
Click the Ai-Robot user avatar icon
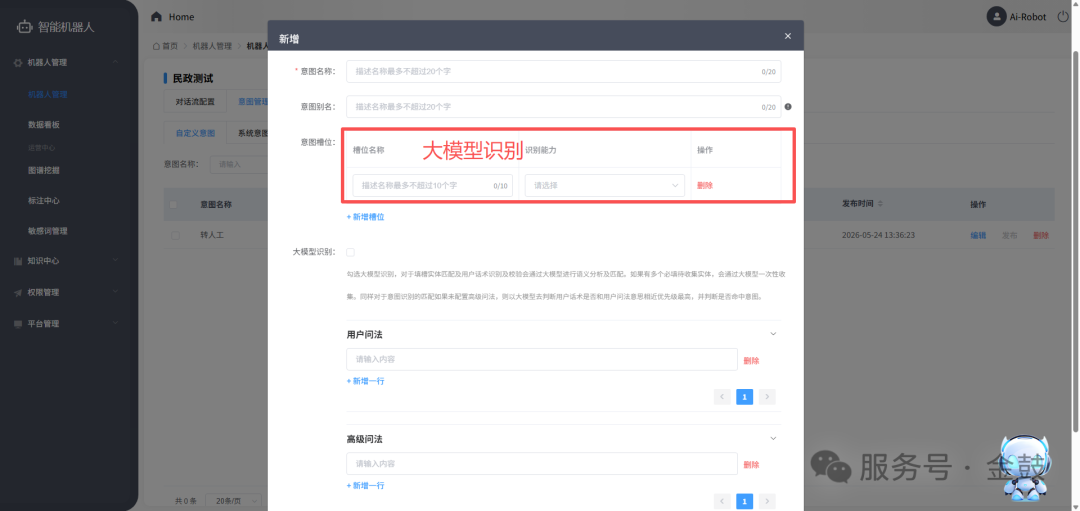tap(996, 17)
